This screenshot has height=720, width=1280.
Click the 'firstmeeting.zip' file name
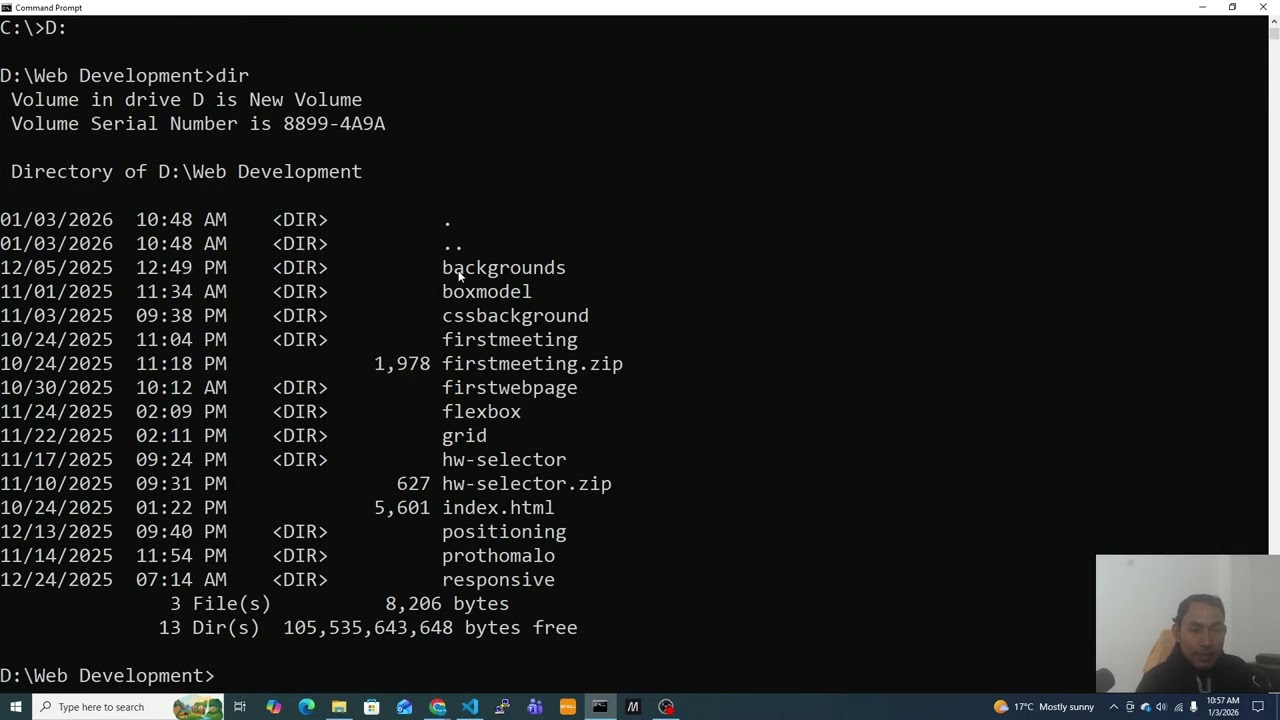[532, 364]
